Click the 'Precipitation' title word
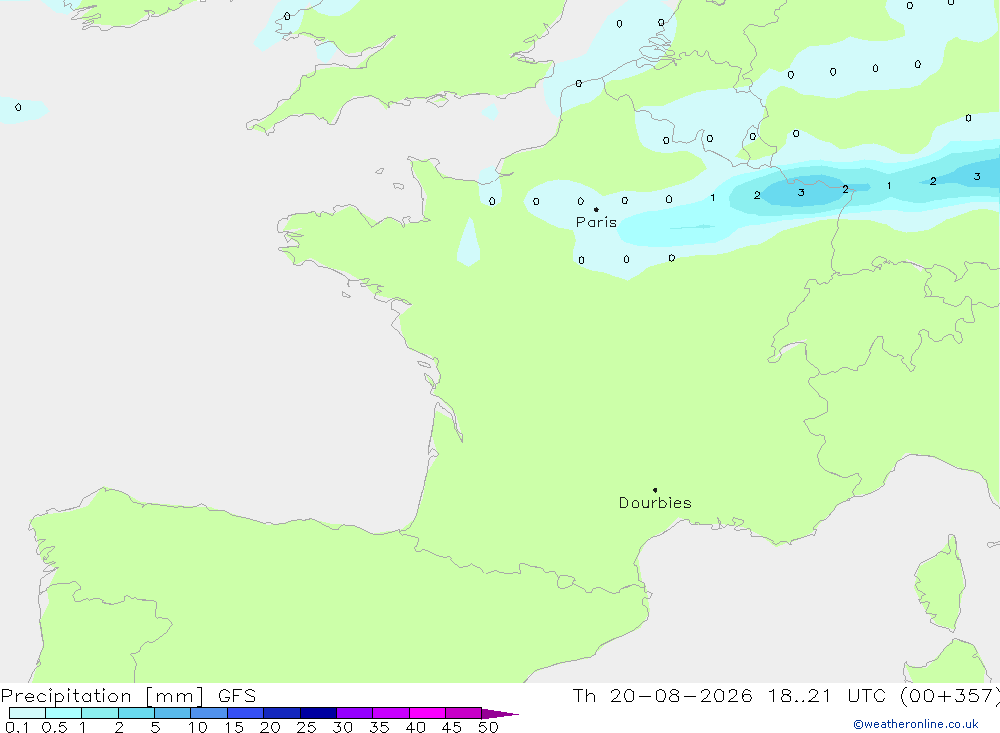Image resolution: width=1000 pixels, height=733 pixels. click(x=66, y=696)
